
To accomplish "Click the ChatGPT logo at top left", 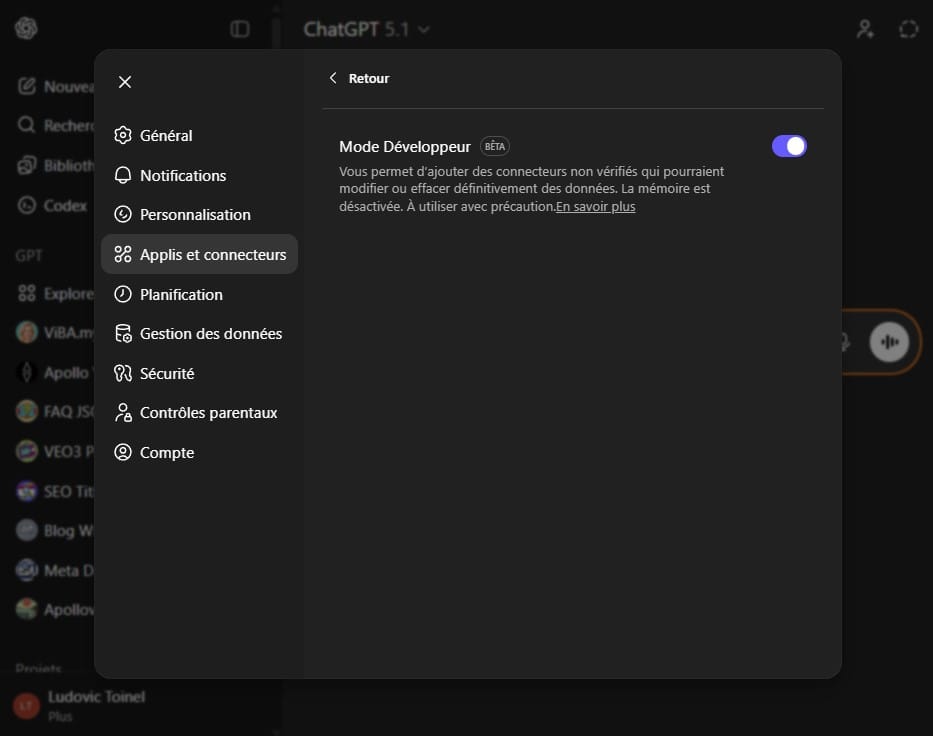I will click(x=26, y=28).
